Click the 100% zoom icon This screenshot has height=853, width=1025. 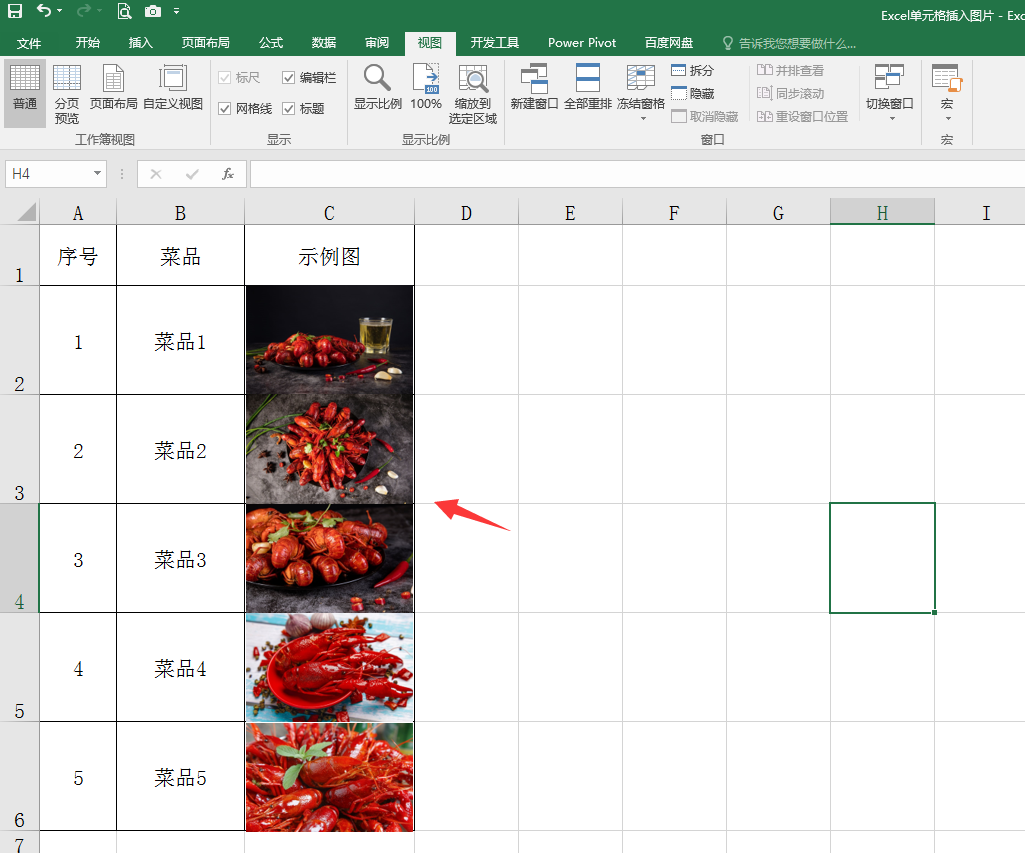(426, 87)
